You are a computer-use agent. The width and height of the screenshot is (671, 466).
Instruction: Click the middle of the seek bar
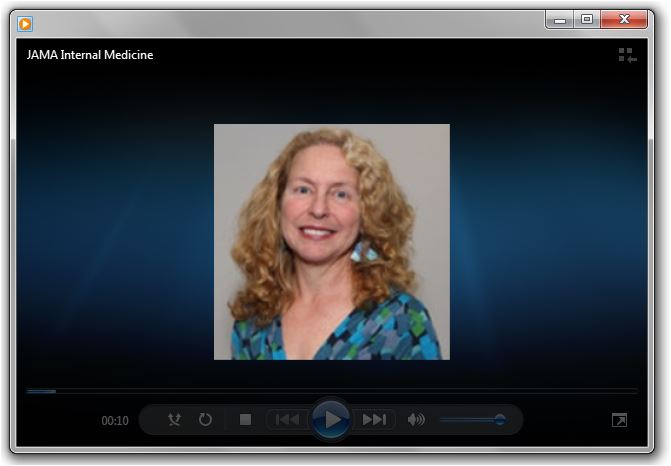tap(332, 391)
